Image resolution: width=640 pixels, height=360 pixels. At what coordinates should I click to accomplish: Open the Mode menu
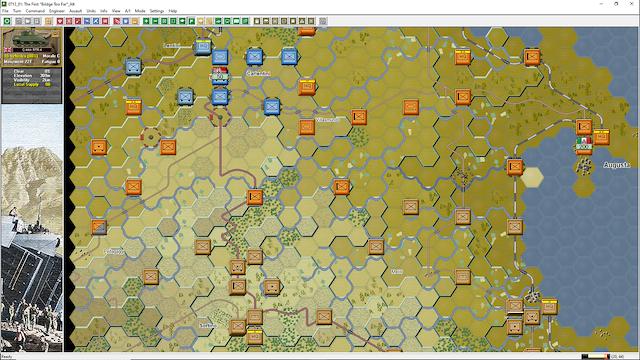pos(140,11)
